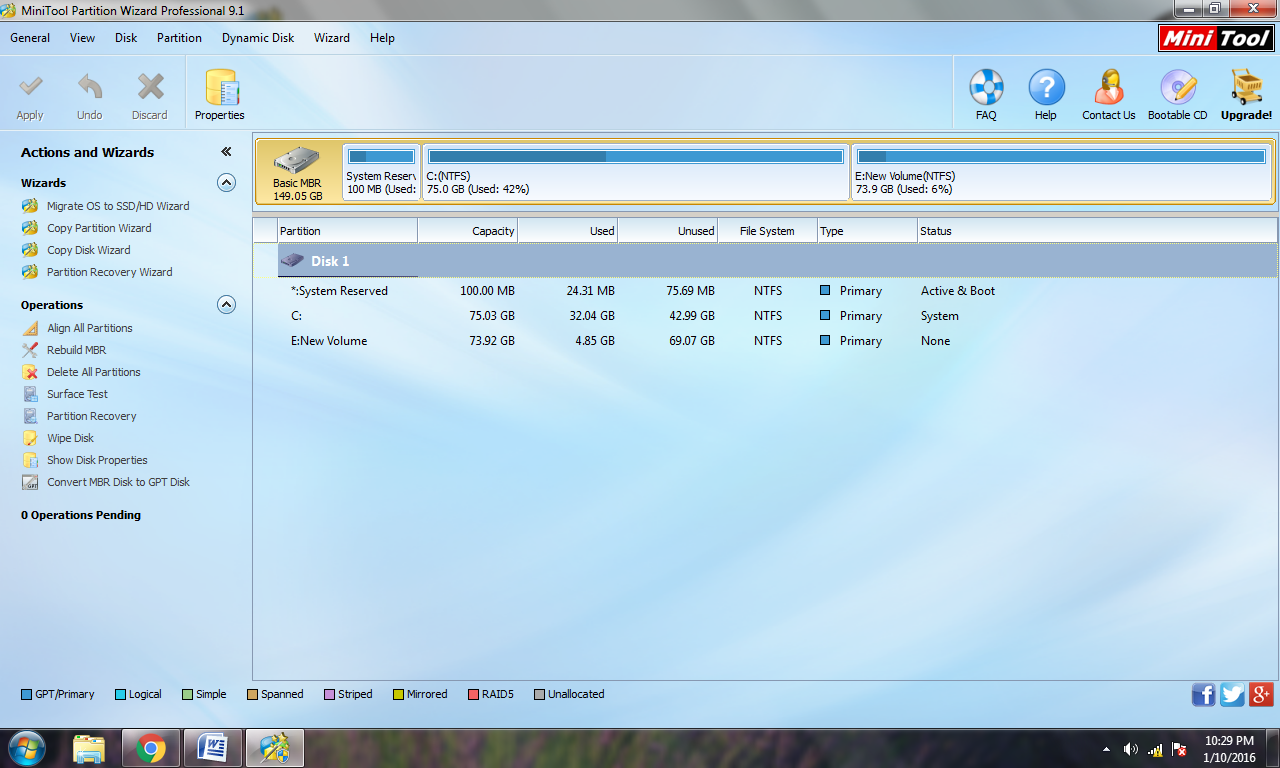Open the View menu

coord(83,38)
